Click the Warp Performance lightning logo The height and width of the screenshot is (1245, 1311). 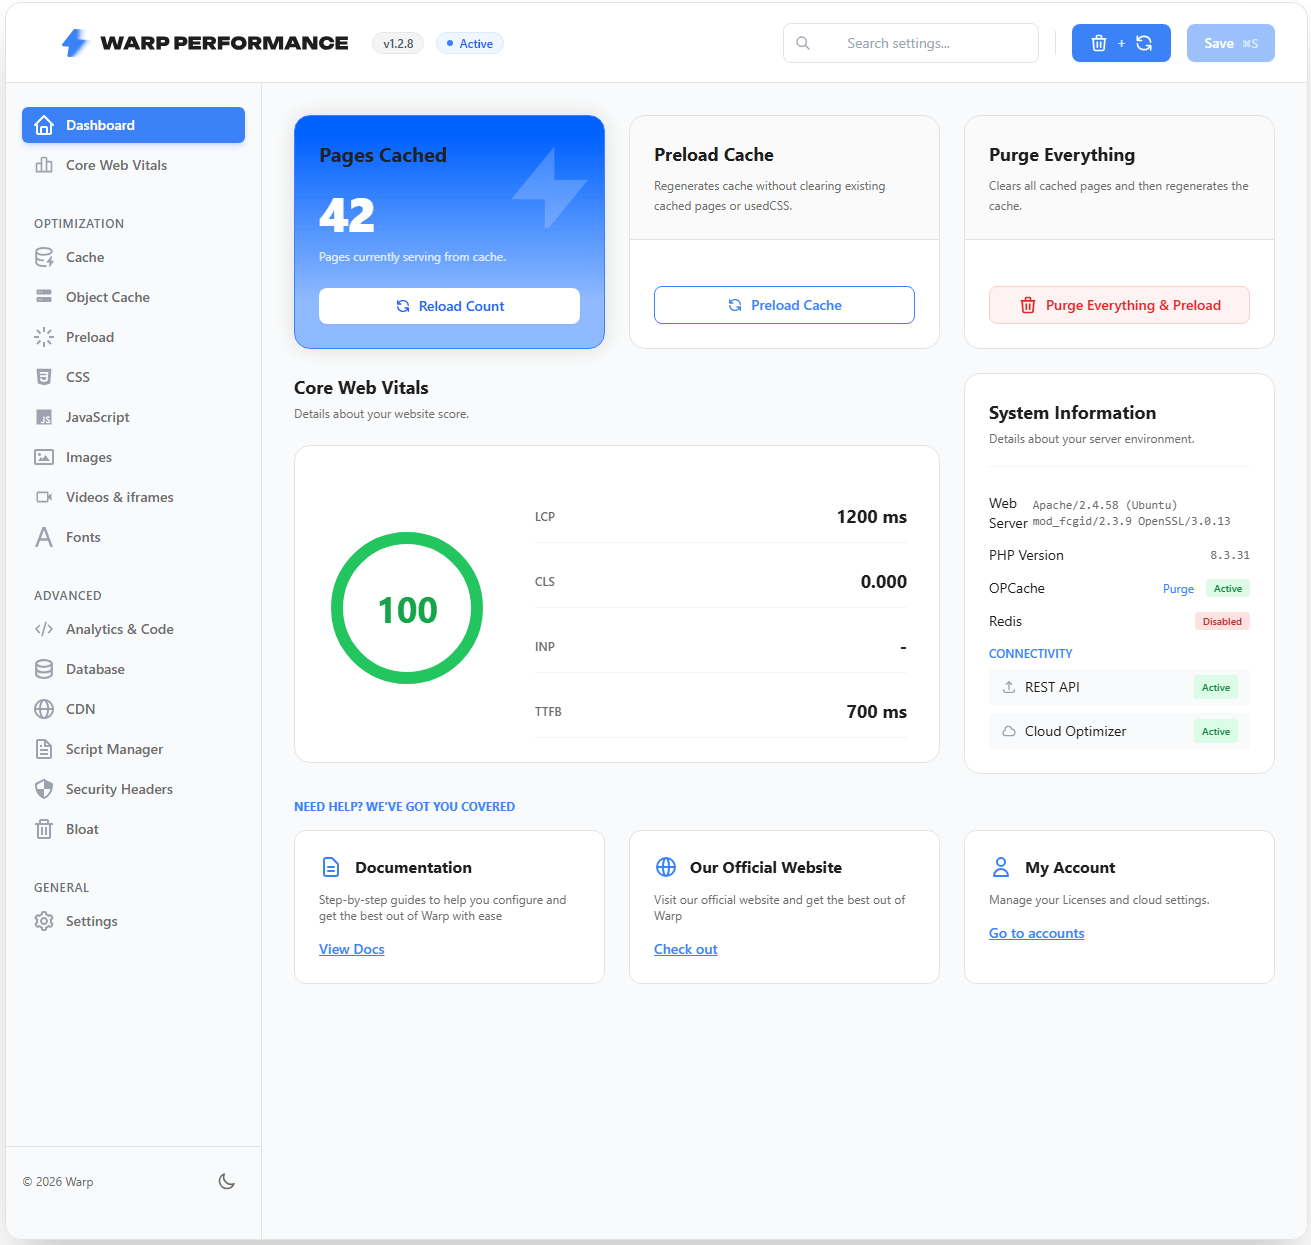(75, 43)
